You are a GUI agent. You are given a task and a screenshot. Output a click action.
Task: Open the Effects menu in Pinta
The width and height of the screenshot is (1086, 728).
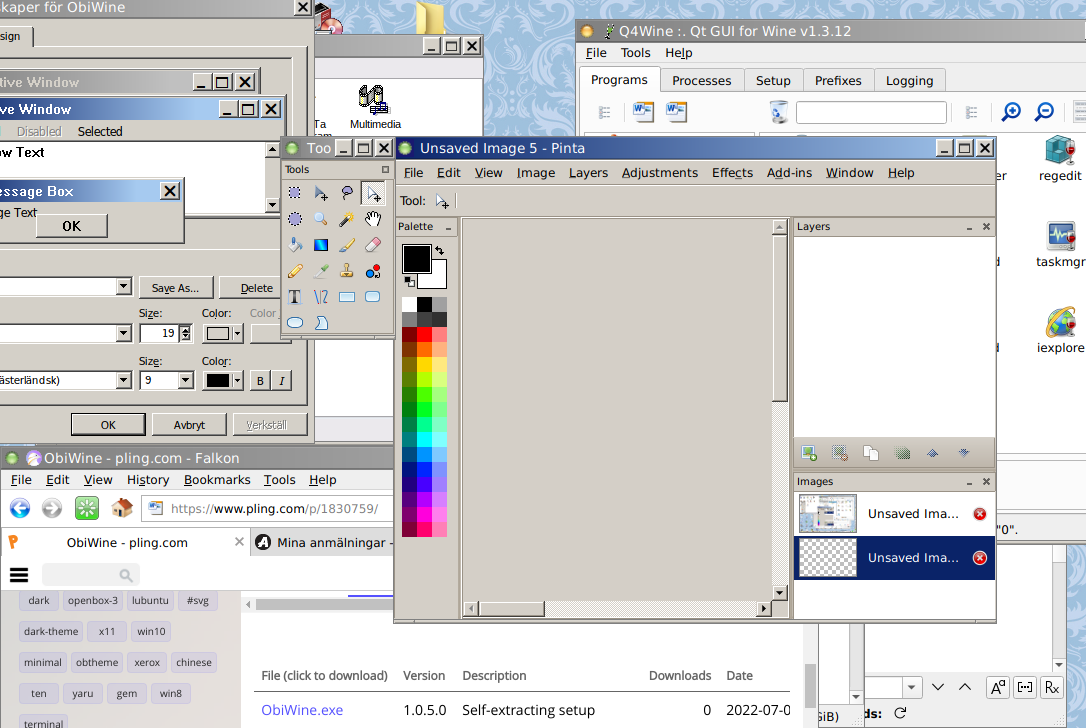point(732,173)
